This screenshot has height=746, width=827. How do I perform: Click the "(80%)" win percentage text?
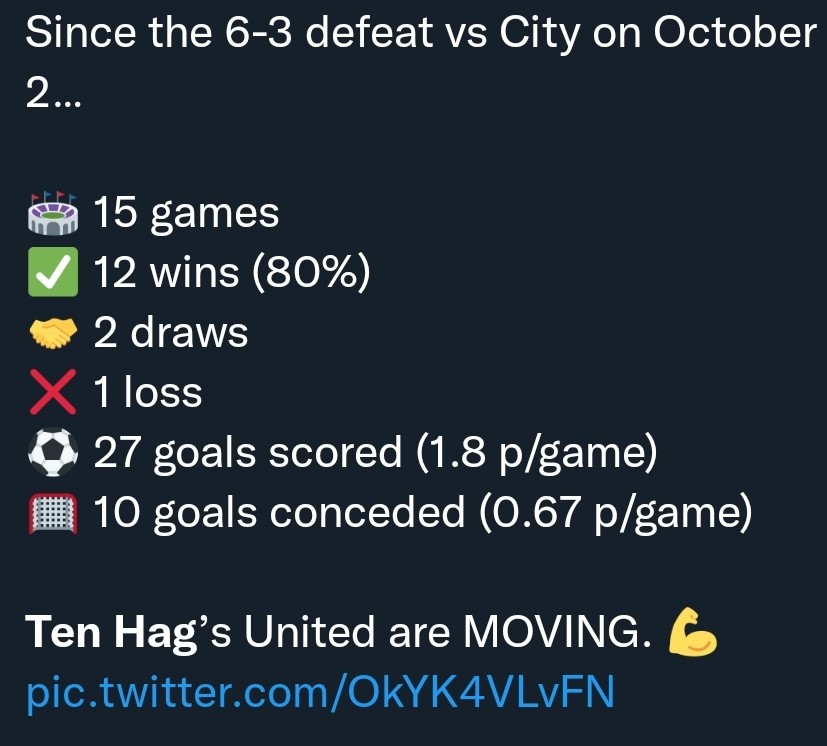click(x=311, y=272)
